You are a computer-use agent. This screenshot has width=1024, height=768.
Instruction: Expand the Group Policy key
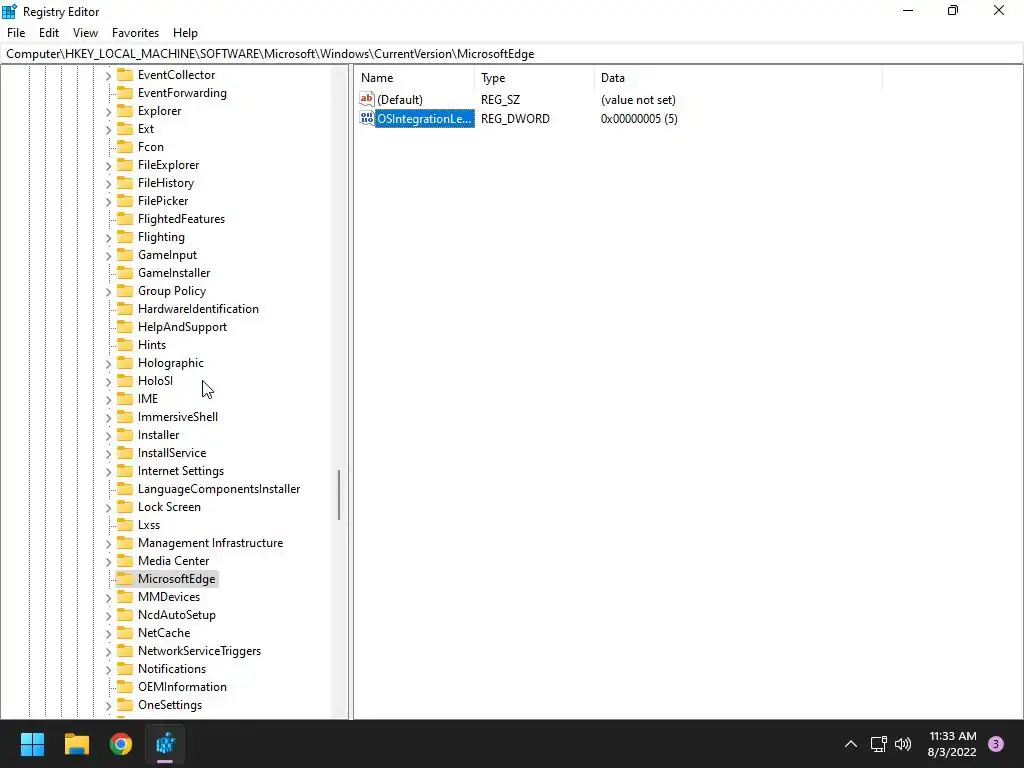click(108, 292)
